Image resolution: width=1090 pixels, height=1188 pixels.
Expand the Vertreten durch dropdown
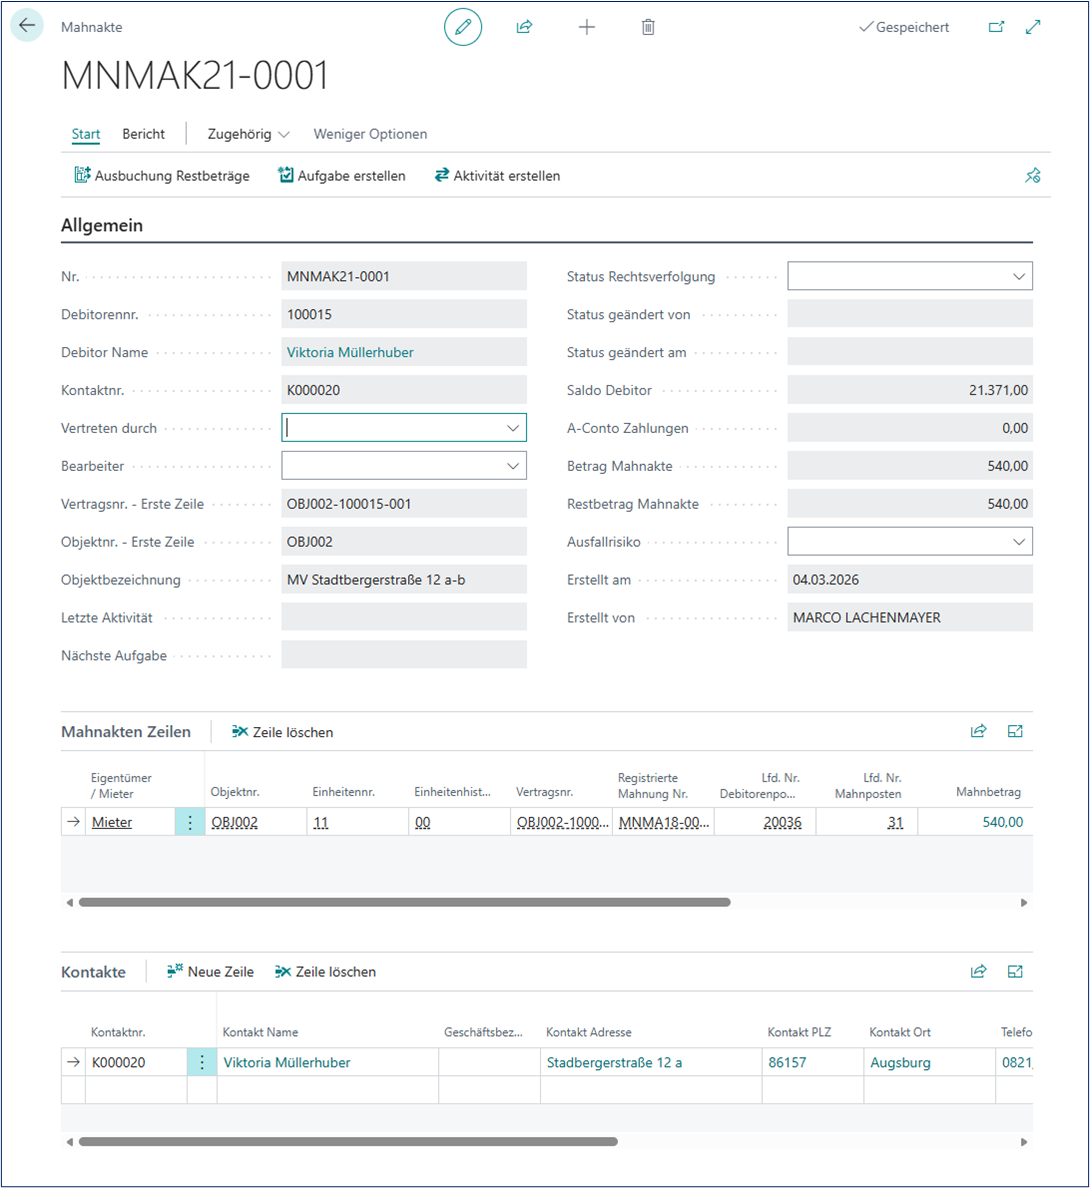point(513,428)
